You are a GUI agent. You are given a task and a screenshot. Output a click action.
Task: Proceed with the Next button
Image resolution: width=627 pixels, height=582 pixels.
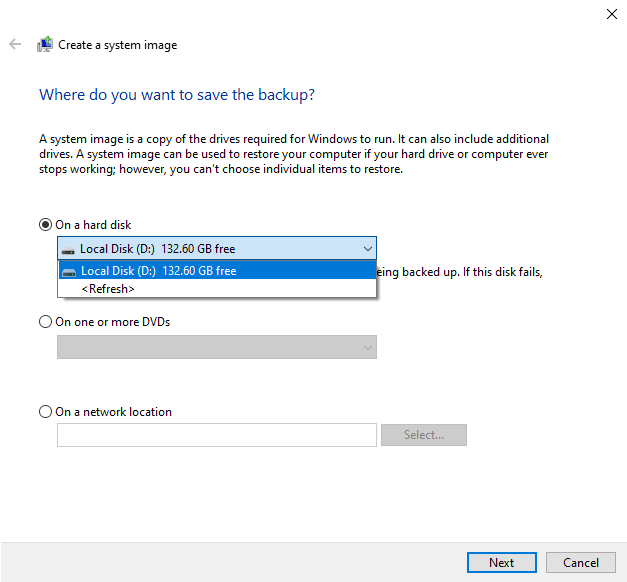click(x=501, y=562)
